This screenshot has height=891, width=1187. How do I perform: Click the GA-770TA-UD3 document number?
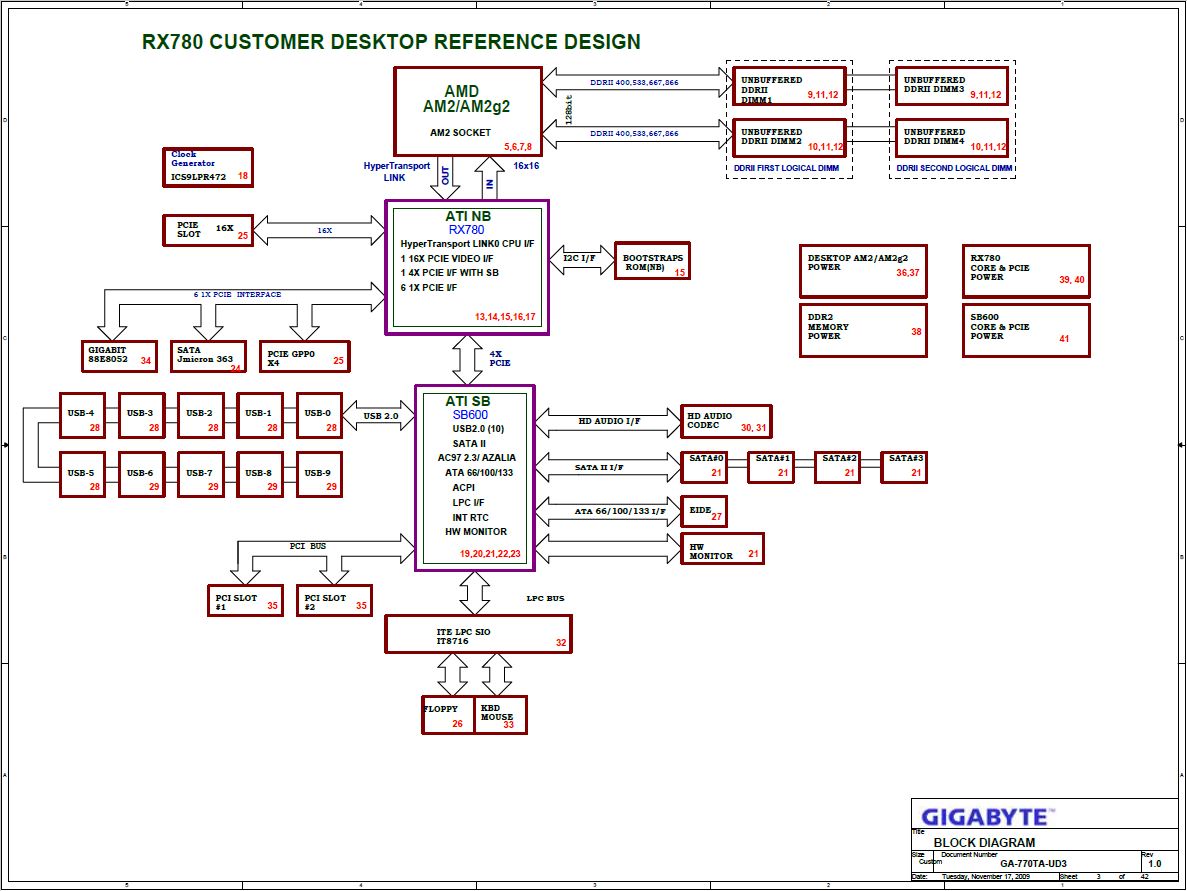pos(1033,864)
